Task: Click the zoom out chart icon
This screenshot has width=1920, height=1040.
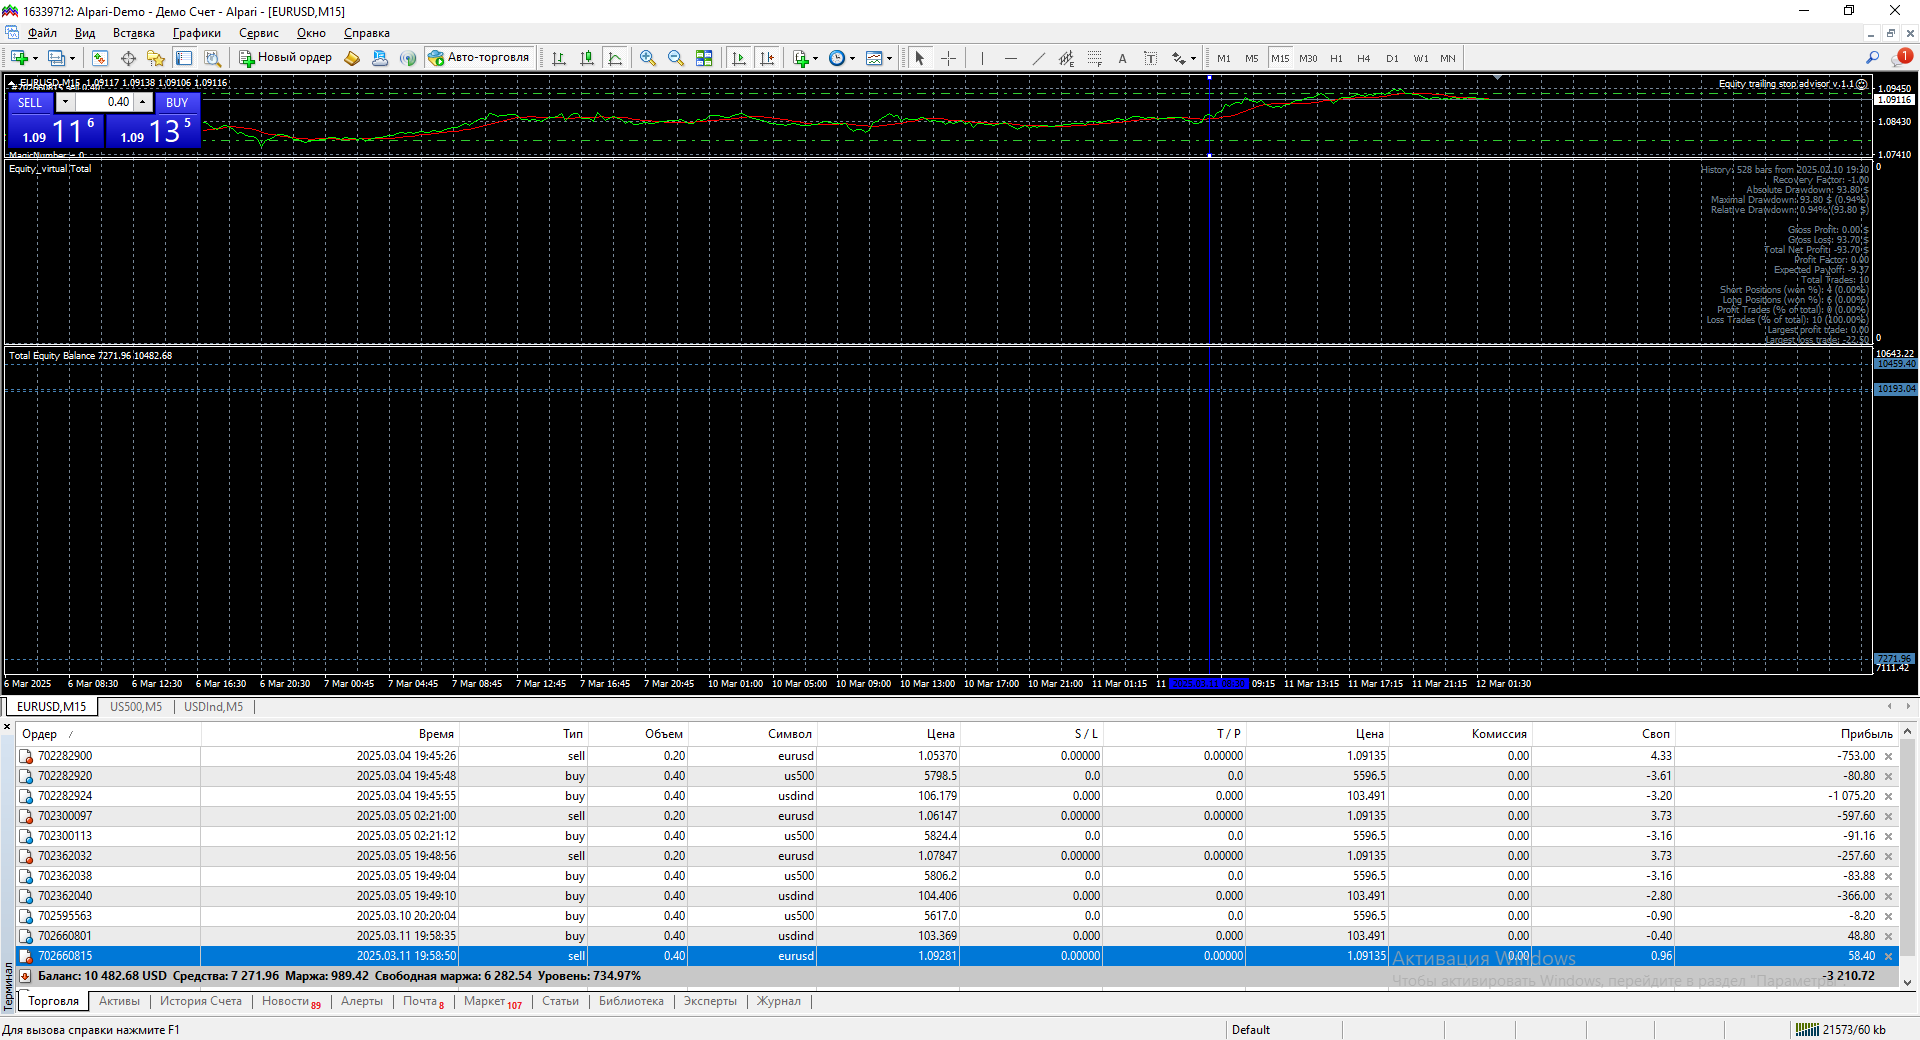Action: pos(676,58)
